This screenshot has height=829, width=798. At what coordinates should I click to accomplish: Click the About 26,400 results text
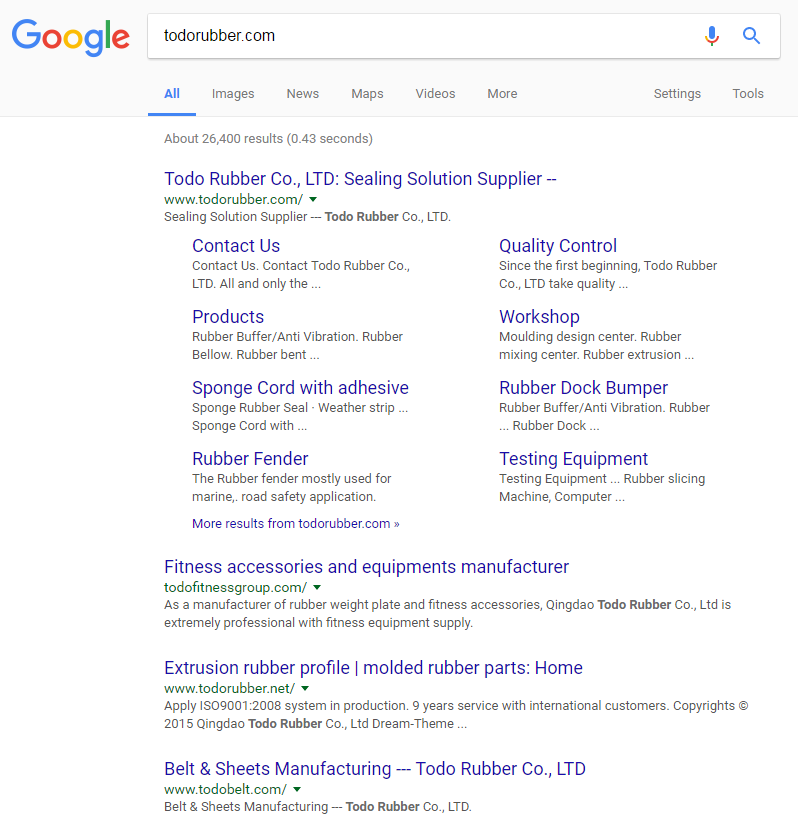coord(268,139)
